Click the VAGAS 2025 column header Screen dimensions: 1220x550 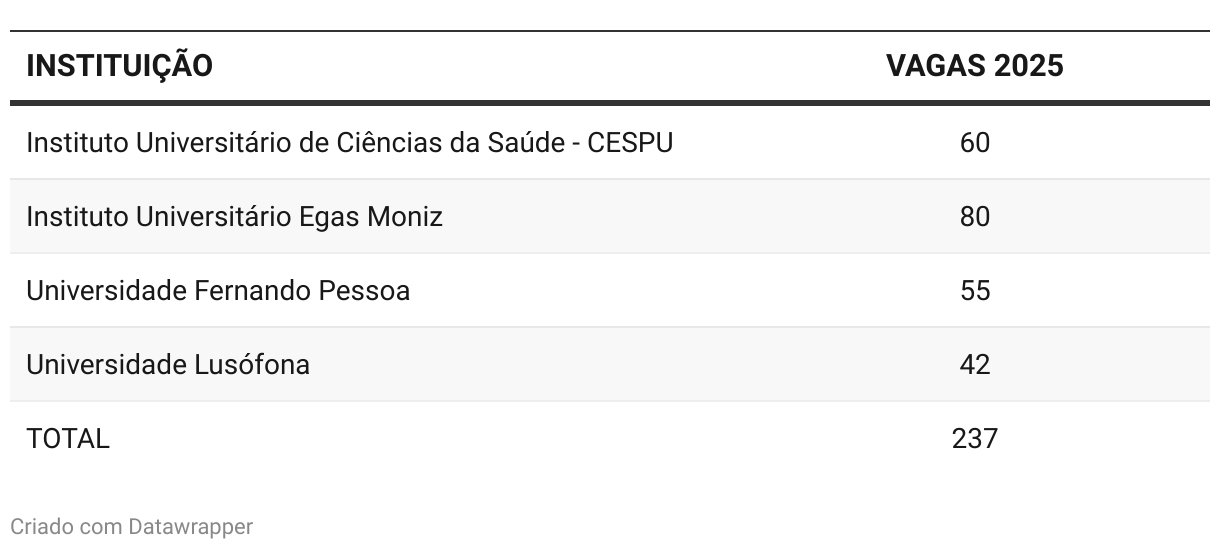coord(974,66)
